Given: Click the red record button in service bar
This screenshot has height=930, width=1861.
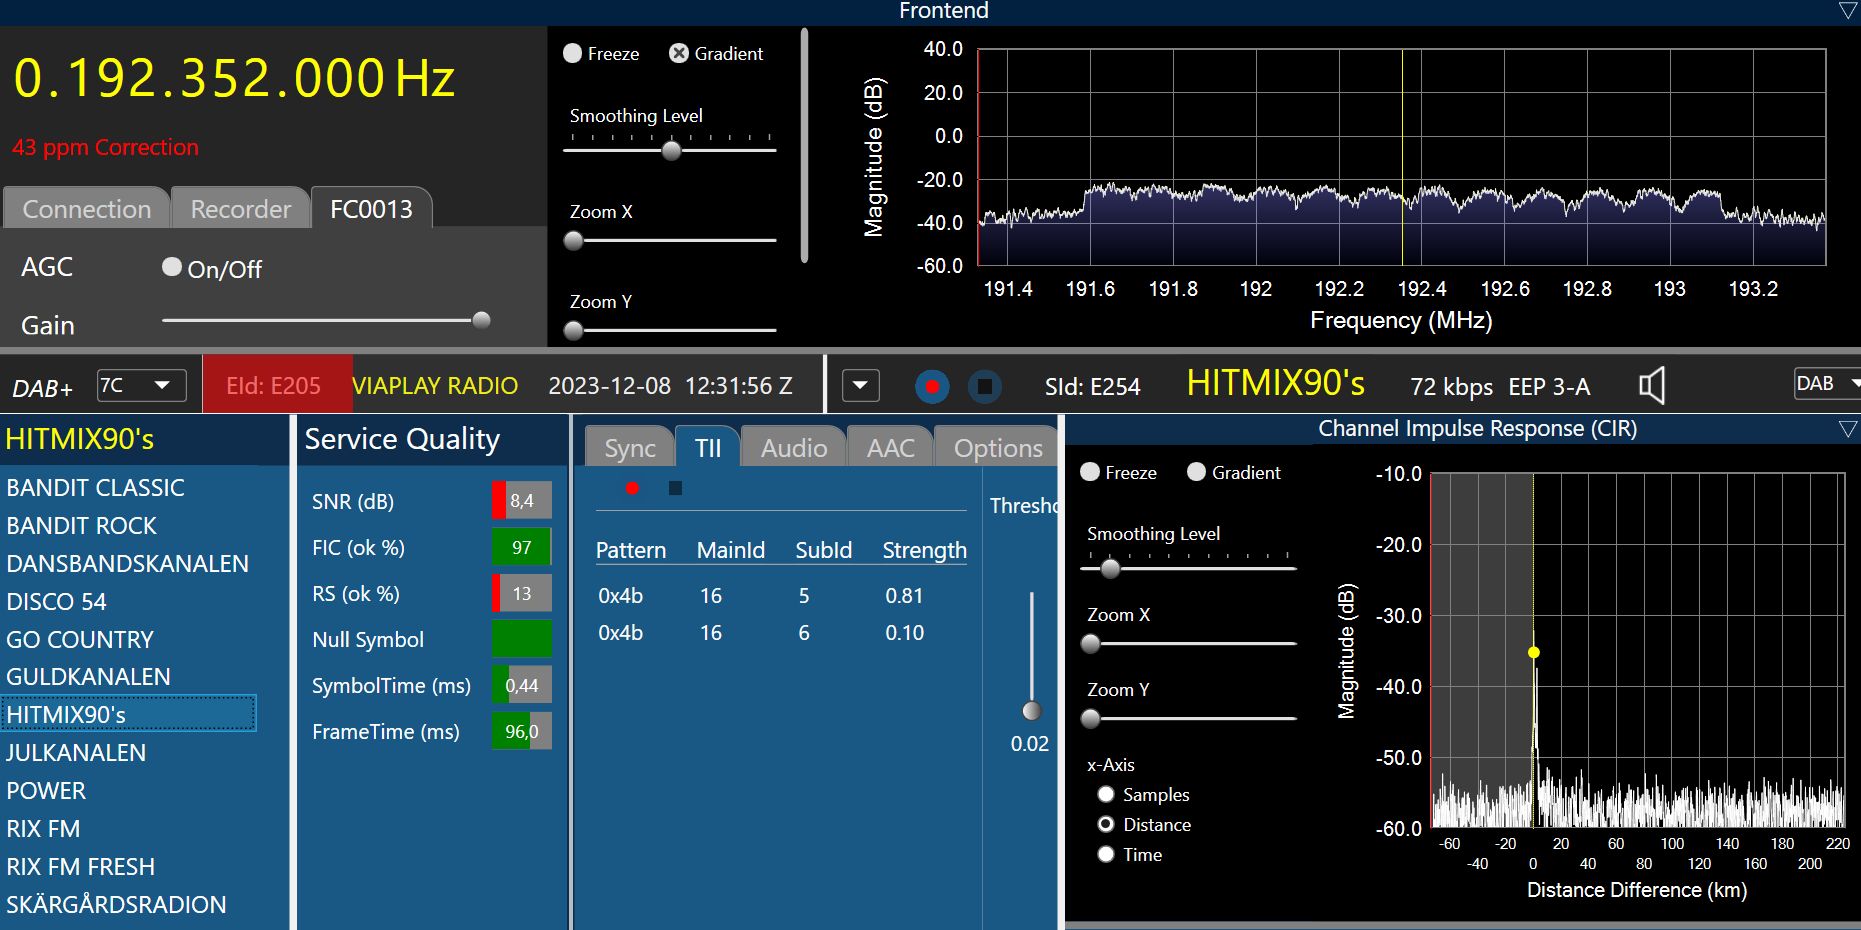Looking at the screenshot, I should [932, 386].
